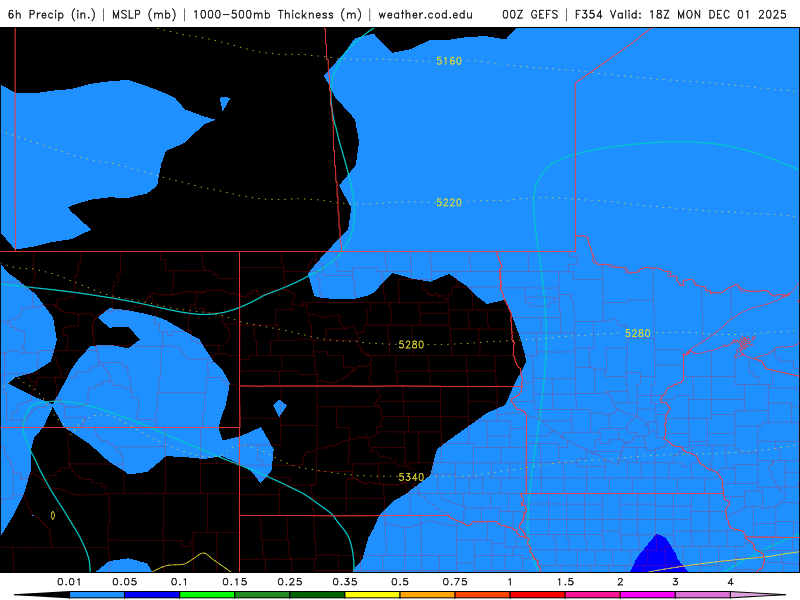Click the dark blue heavier precipitation blob
This screenshot has height=600, width=800.
(658, 555)
